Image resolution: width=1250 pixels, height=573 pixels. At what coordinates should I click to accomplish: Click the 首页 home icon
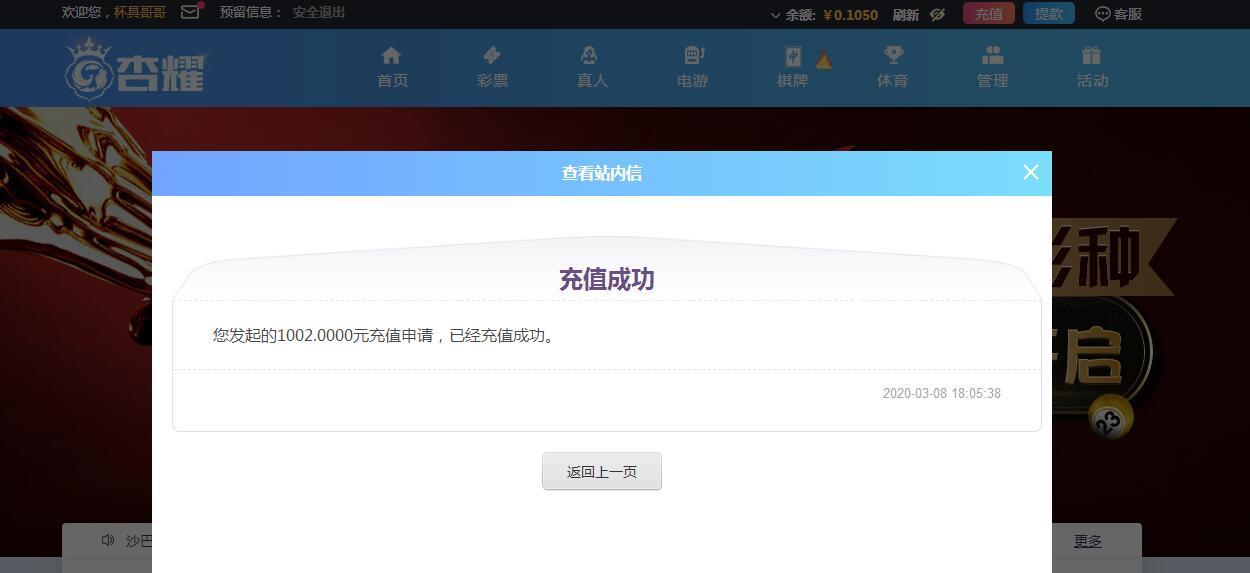392,56
